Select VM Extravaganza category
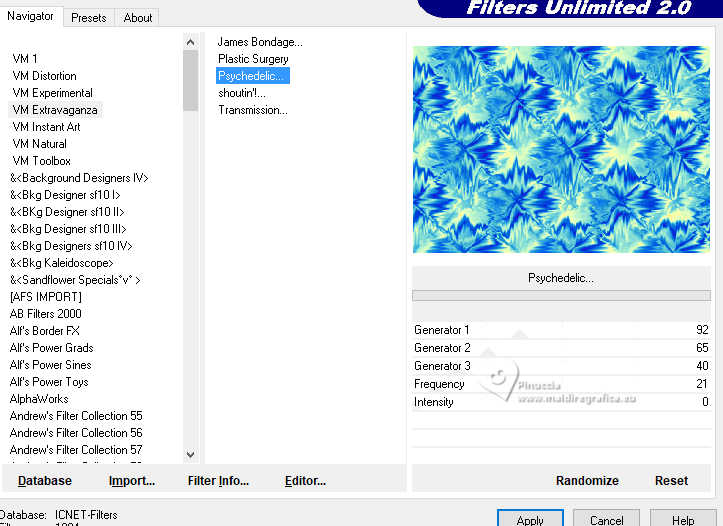Image resolution: width=723 pixels, height=526 pixels. [55, 110]
